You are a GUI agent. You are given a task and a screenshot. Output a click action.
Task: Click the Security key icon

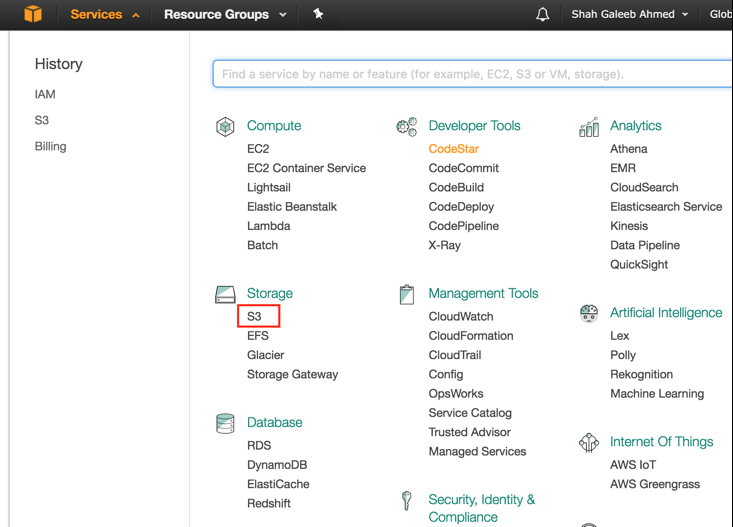point(406,500)
